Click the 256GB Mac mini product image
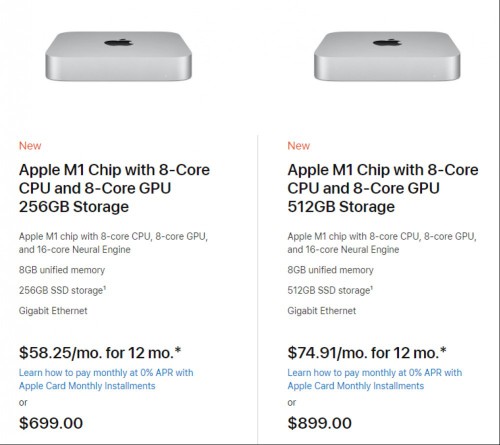The height and width of the screenshot is (445, 500). [119, 56]
